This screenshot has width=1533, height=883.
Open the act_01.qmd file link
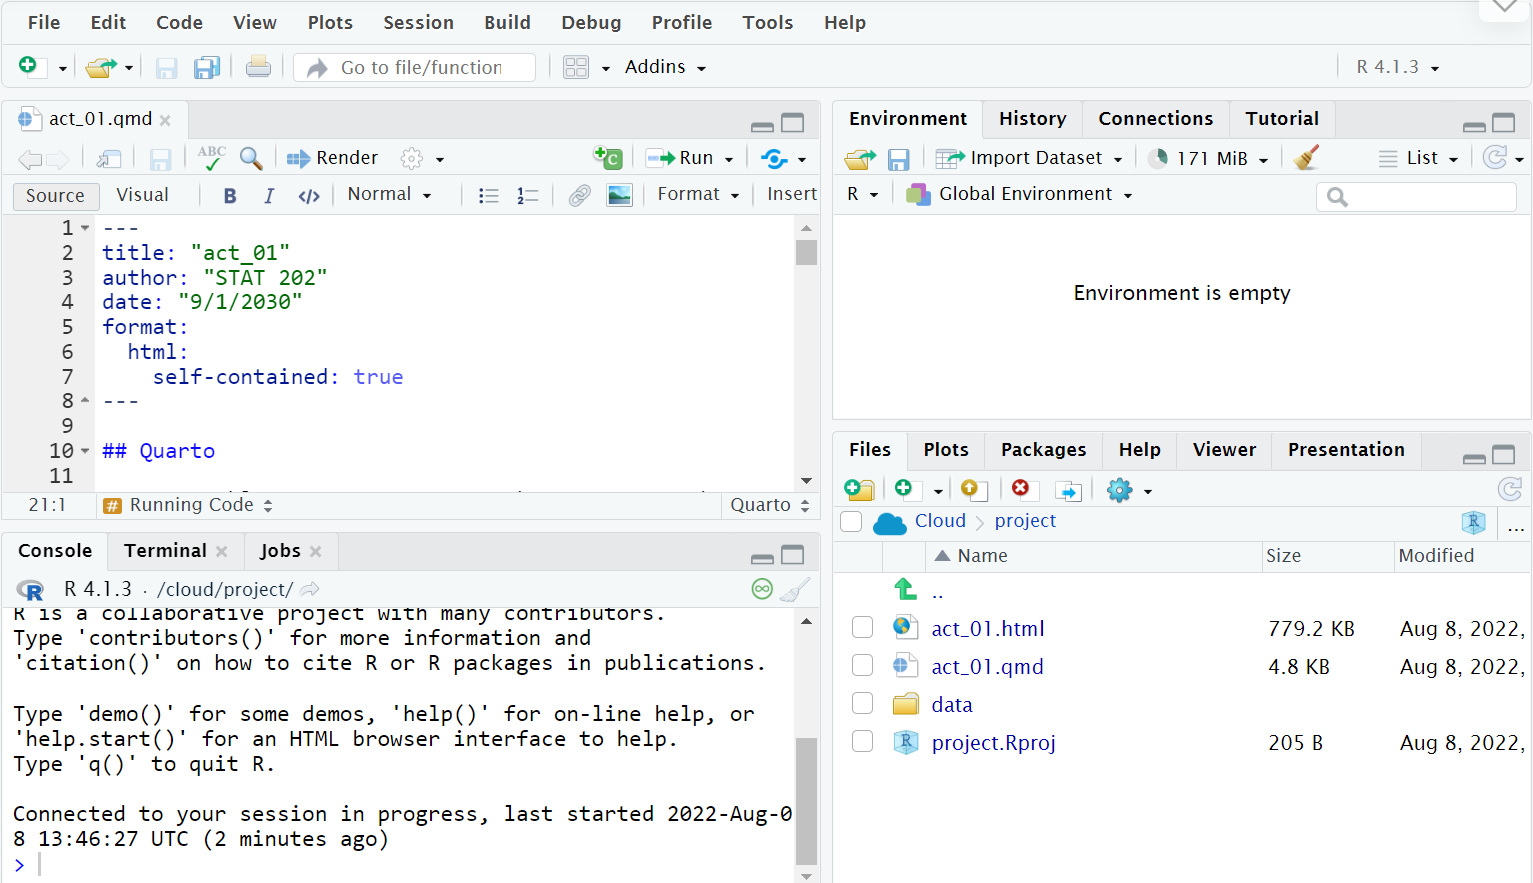click(987, 667)
